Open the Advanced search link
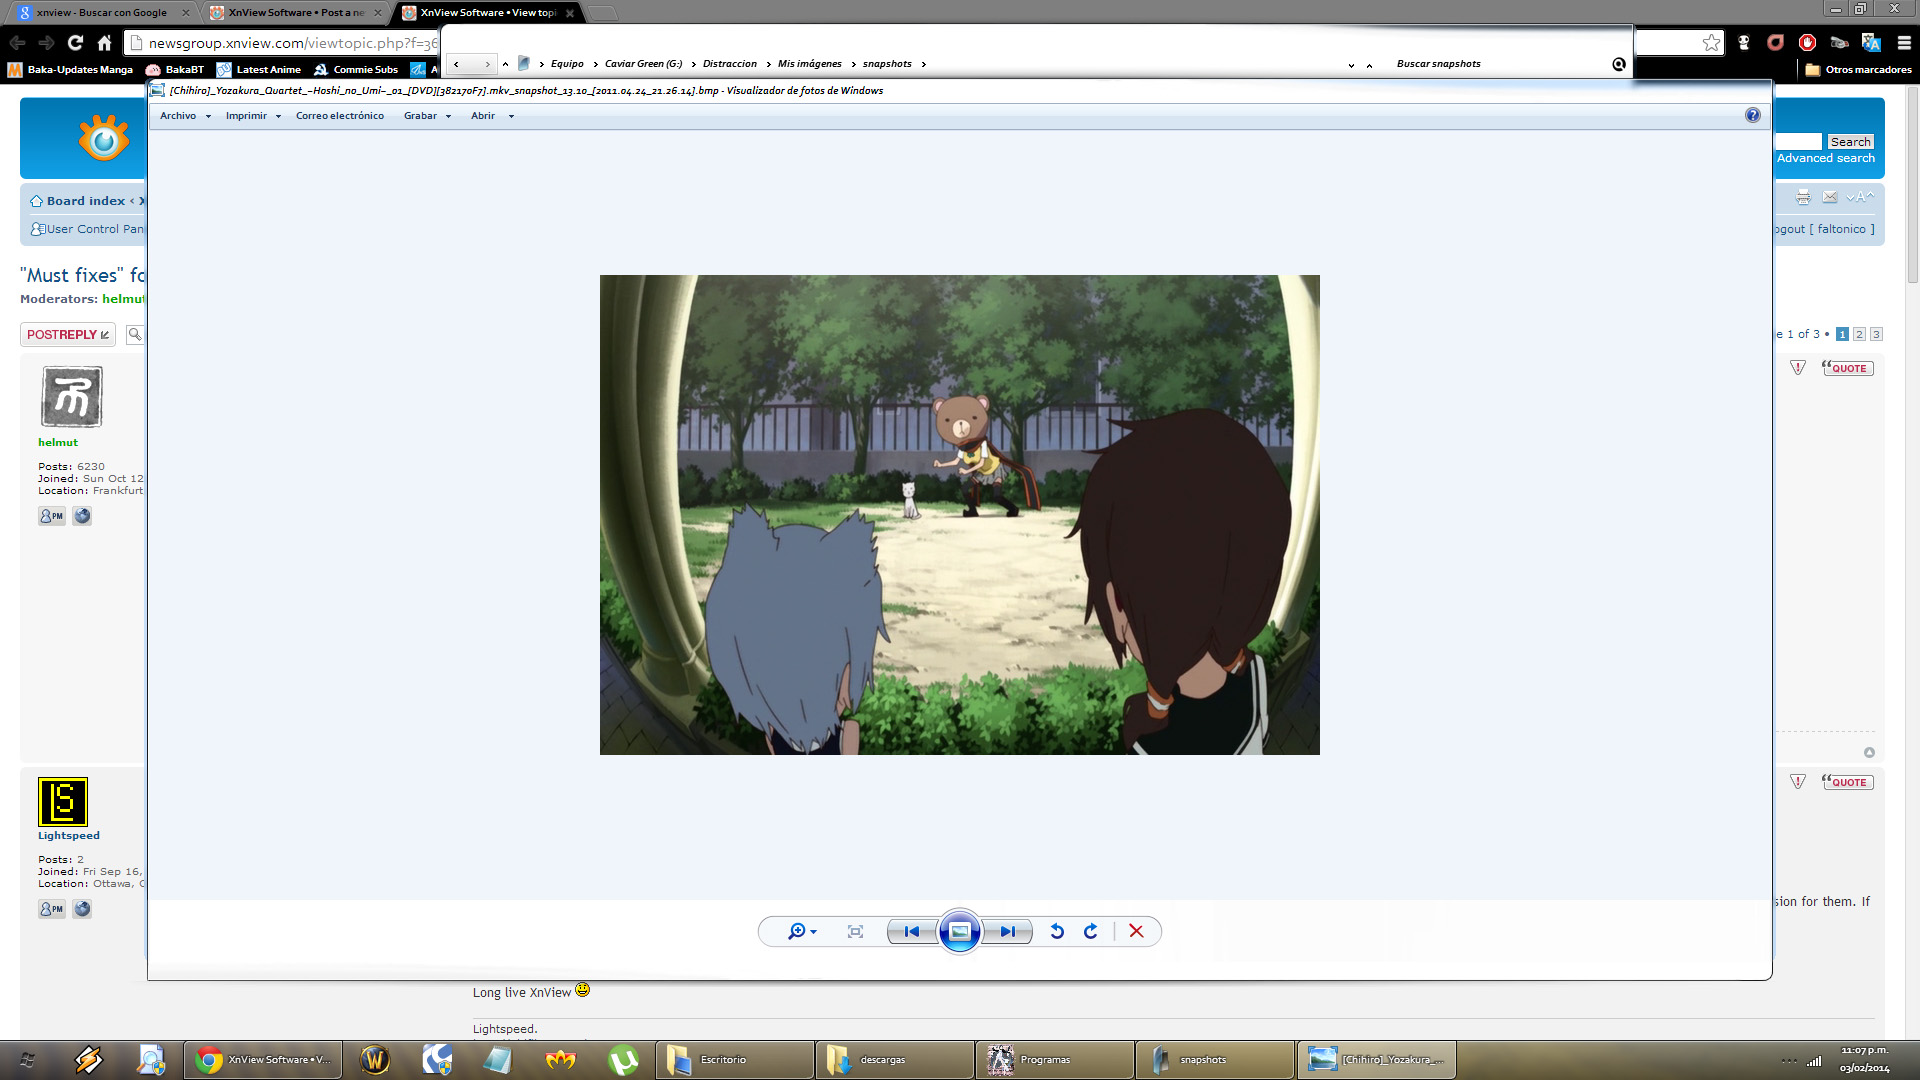Screen dimensions: 1920x1080 (x=1825, y=158)
